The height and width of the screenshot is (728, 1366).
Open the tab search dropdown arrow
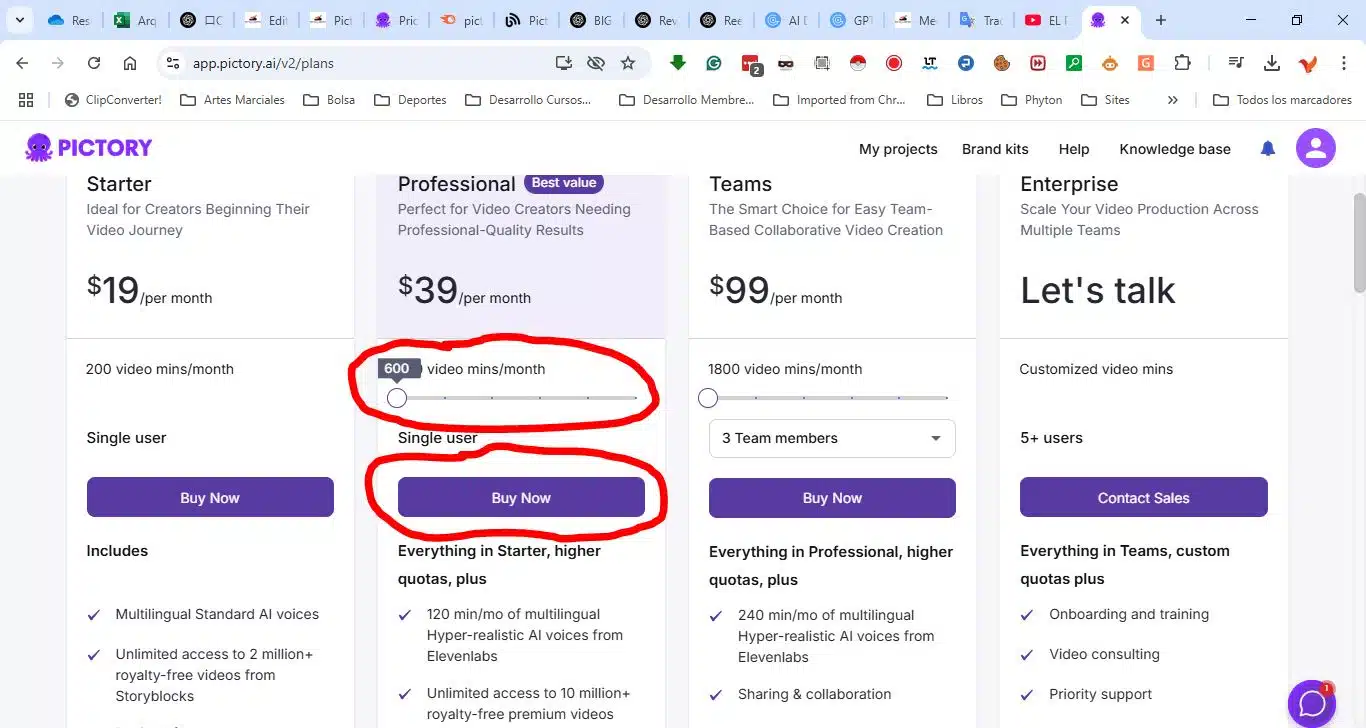[19, 20]
